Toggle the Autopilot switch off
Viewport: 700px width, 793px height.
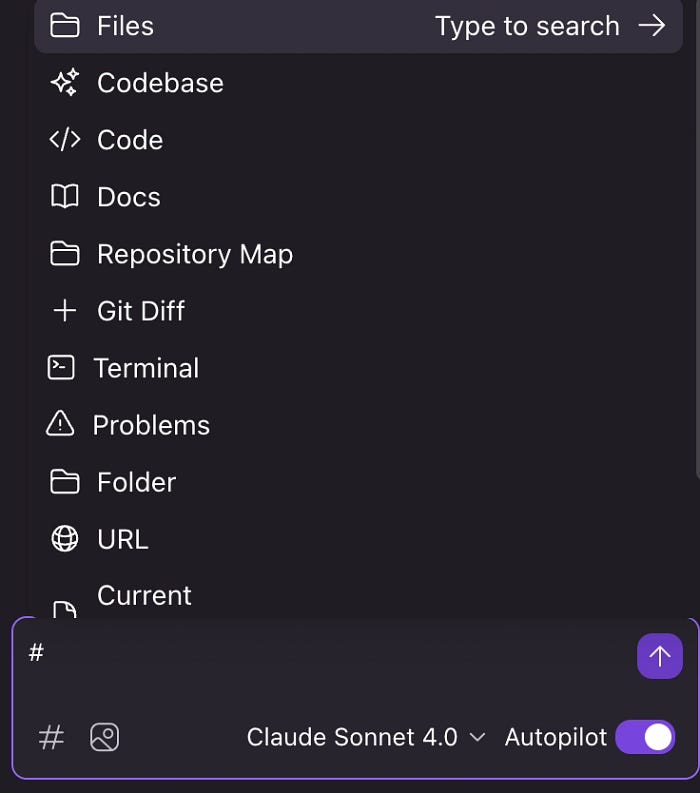[645, 737]
